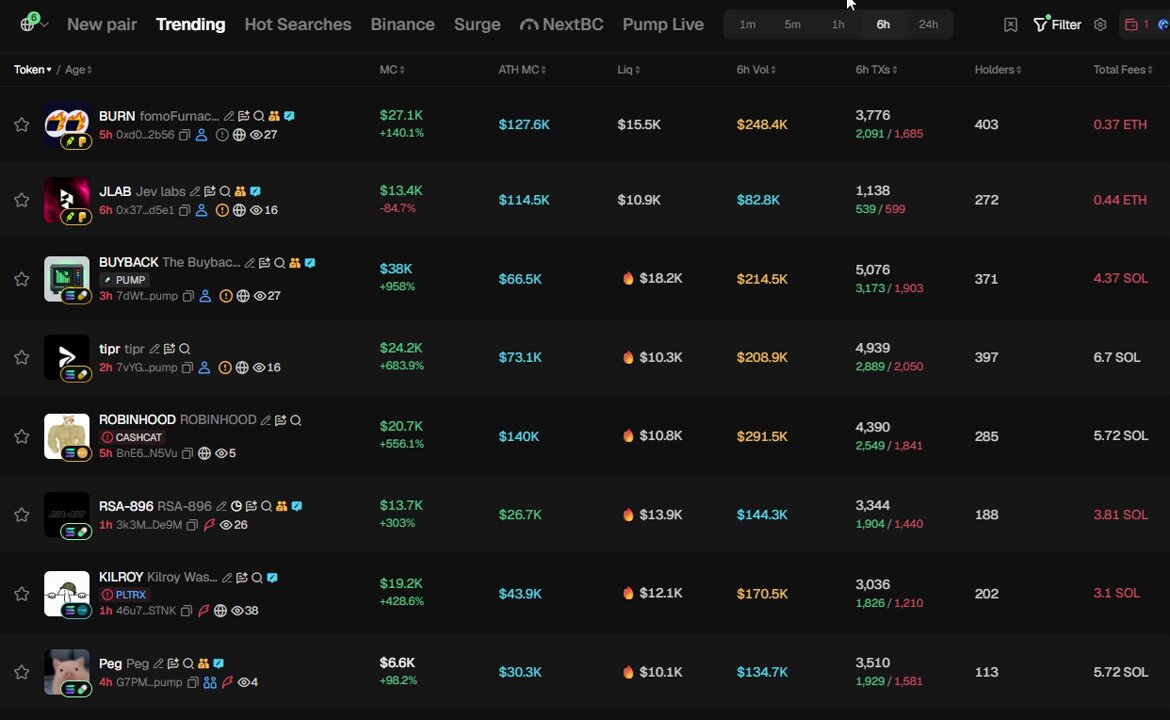This screenshot has height=720, width=1170.
Task: Click the PUMP tag under BUYBACK
Action: [124, 280]
